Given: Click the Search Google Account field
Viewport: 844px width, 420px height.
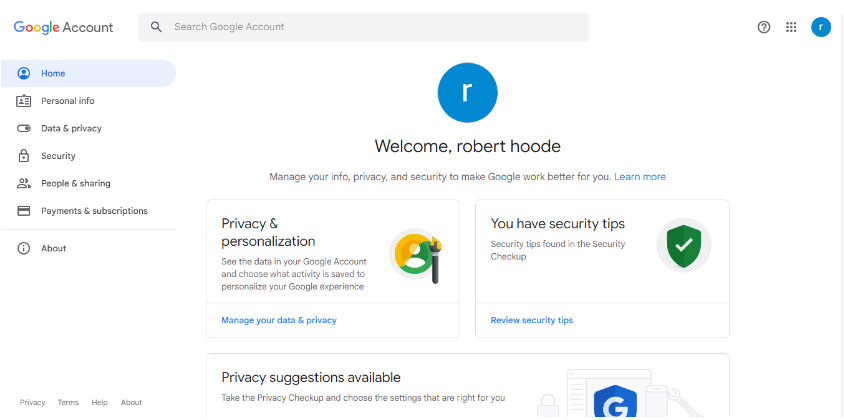Looking at the screenshot, I should pos(370,27).
